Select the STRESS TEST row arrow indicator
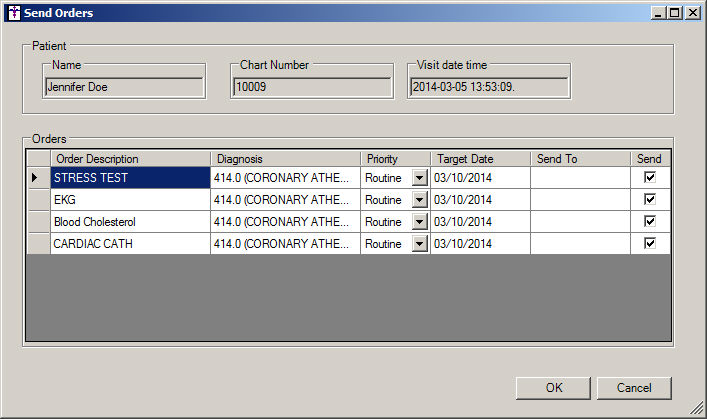This screenshot has height=419, width=707. [38, 178]
